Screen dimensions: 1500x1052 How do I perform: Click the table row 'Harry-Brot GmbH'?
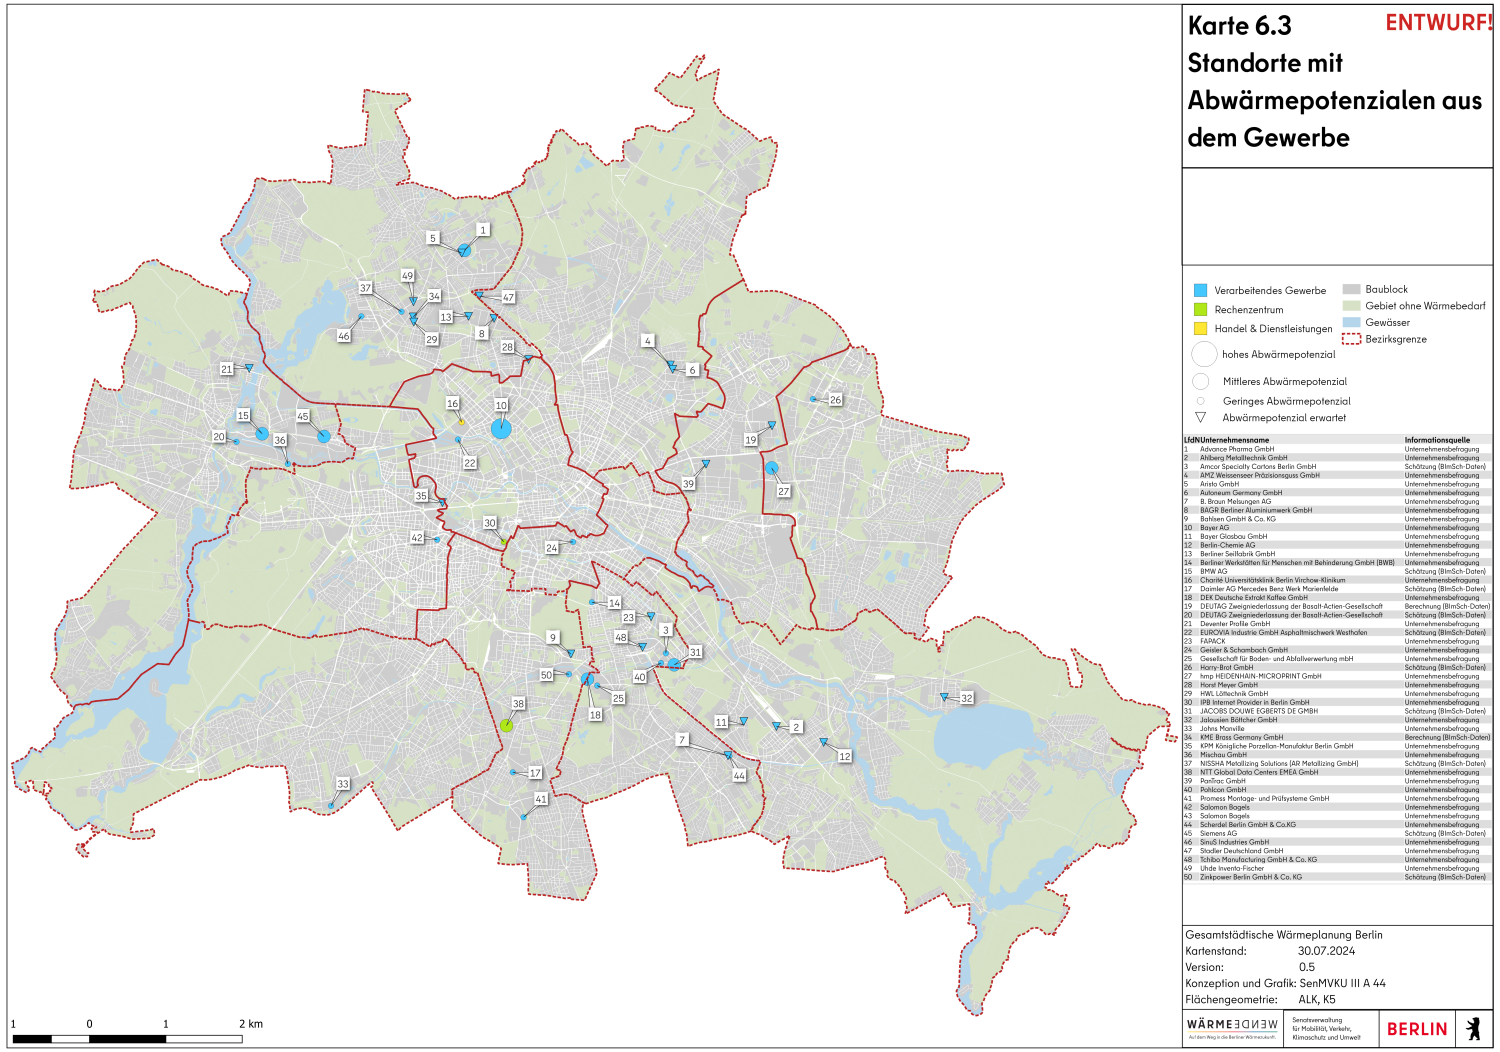coord(1337,668)
